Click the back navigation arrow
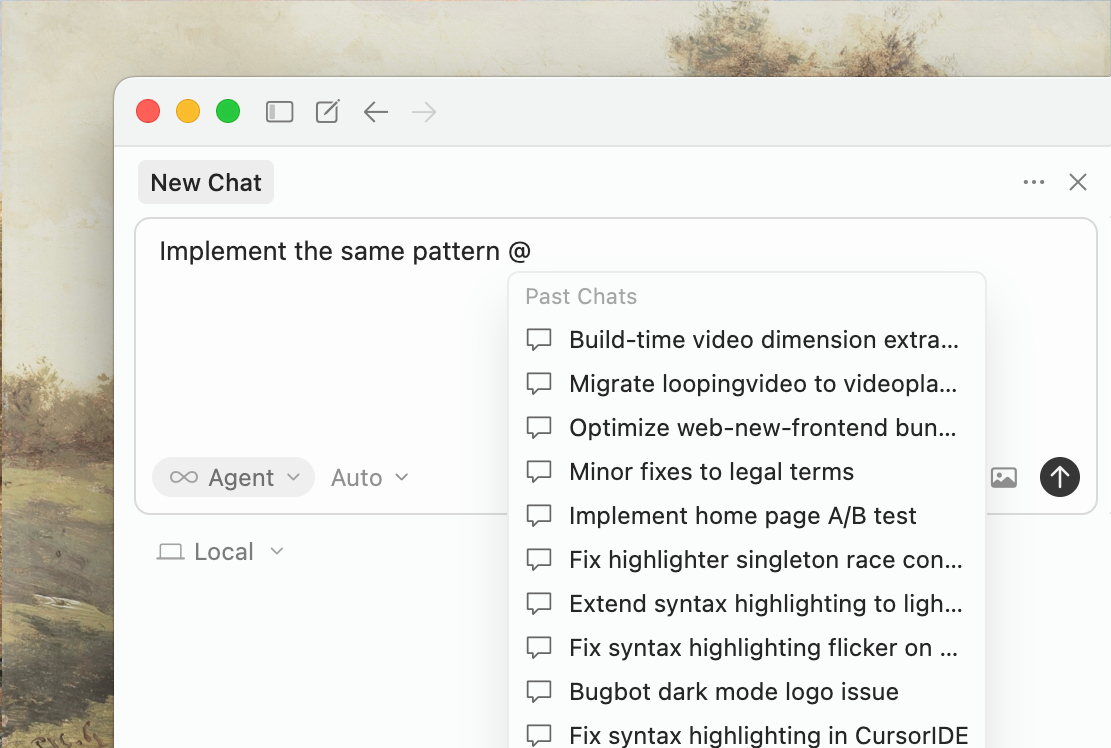The height and width of the screenshot is (748, 1111). pyautogui.click(x=375, y=112)
